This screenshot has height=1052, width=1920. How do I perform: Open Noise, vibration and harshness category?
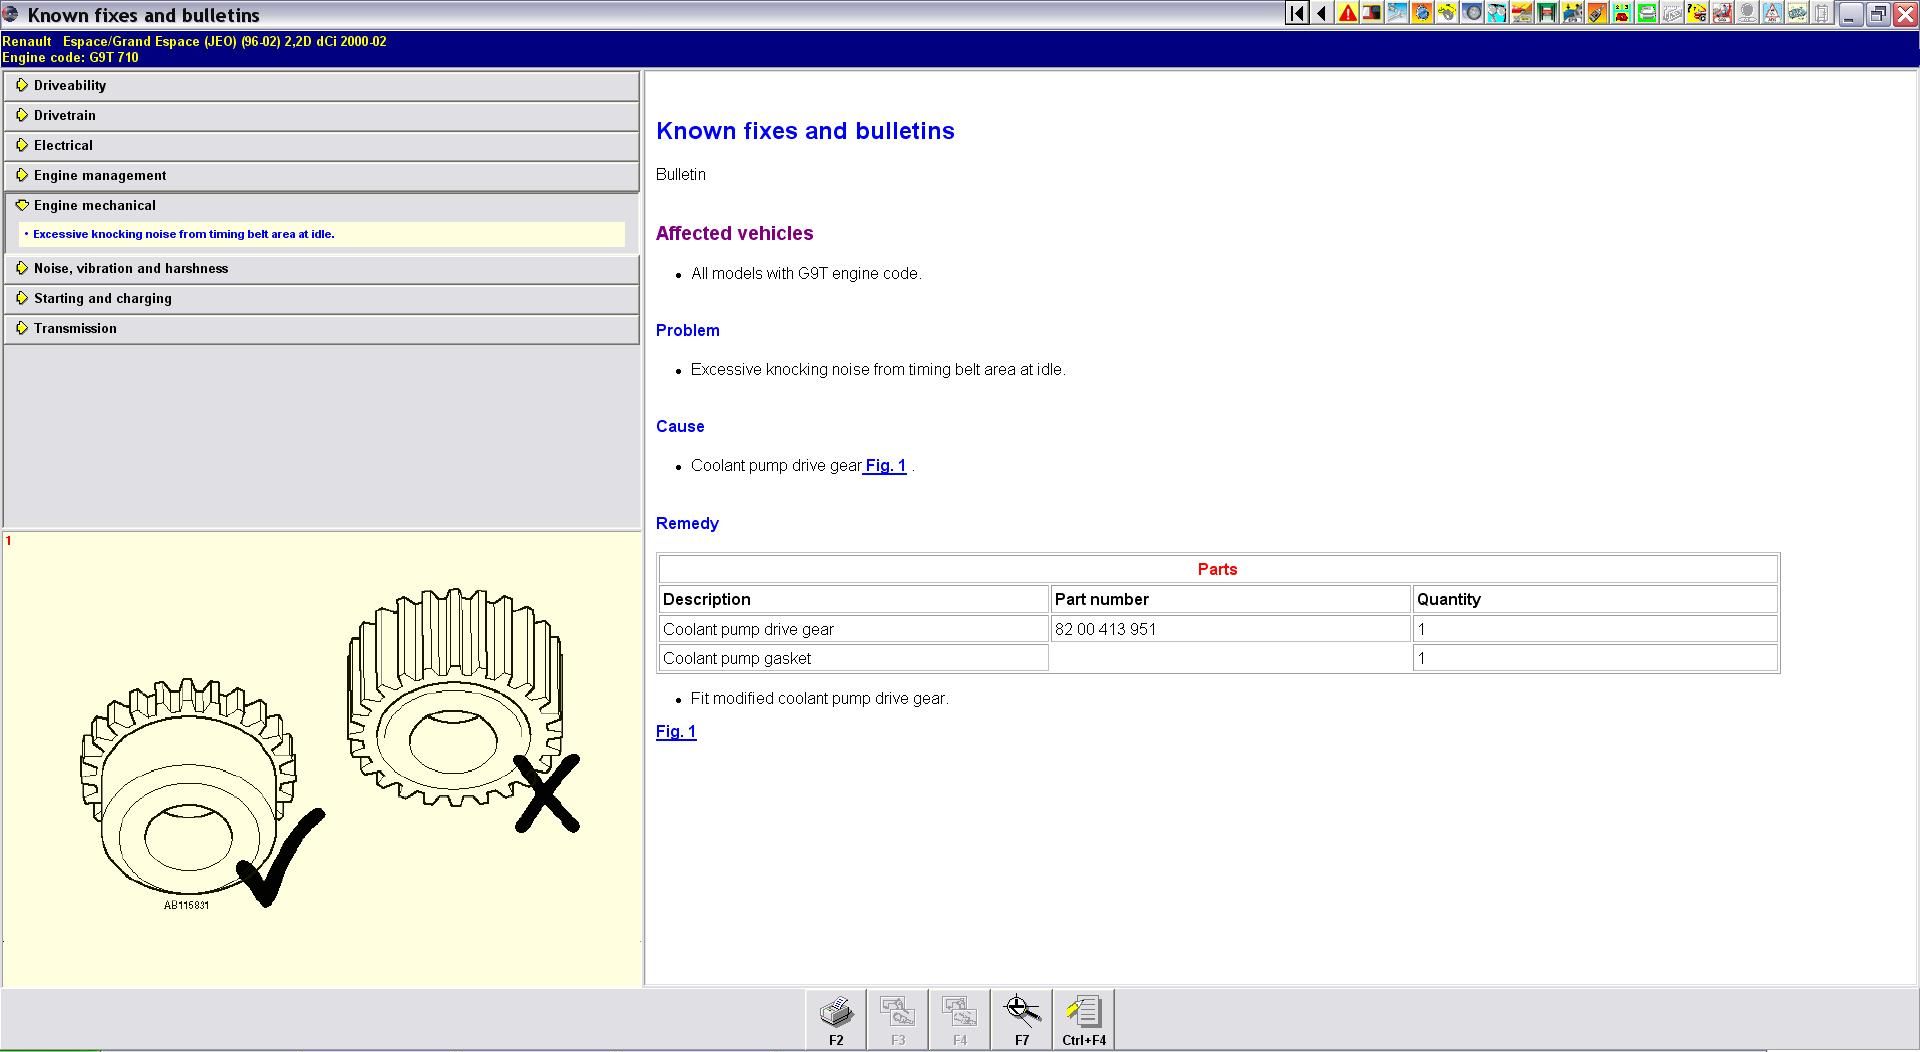click(x=131, y=268)
